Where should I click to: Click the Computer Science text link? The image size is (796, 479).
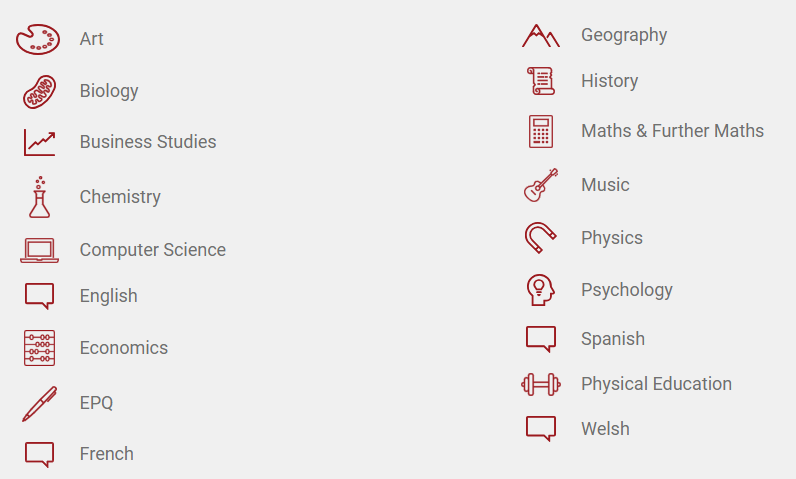[x=153, y=250]
